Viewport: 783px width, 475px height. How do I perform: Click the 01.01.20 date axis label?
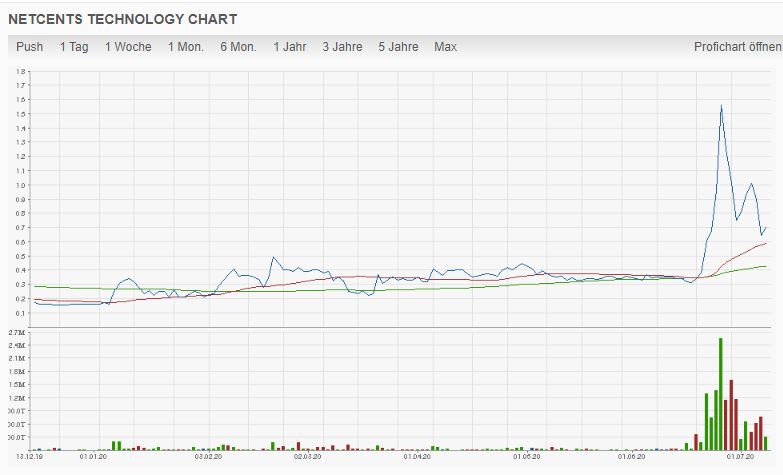tap(93, 457)
